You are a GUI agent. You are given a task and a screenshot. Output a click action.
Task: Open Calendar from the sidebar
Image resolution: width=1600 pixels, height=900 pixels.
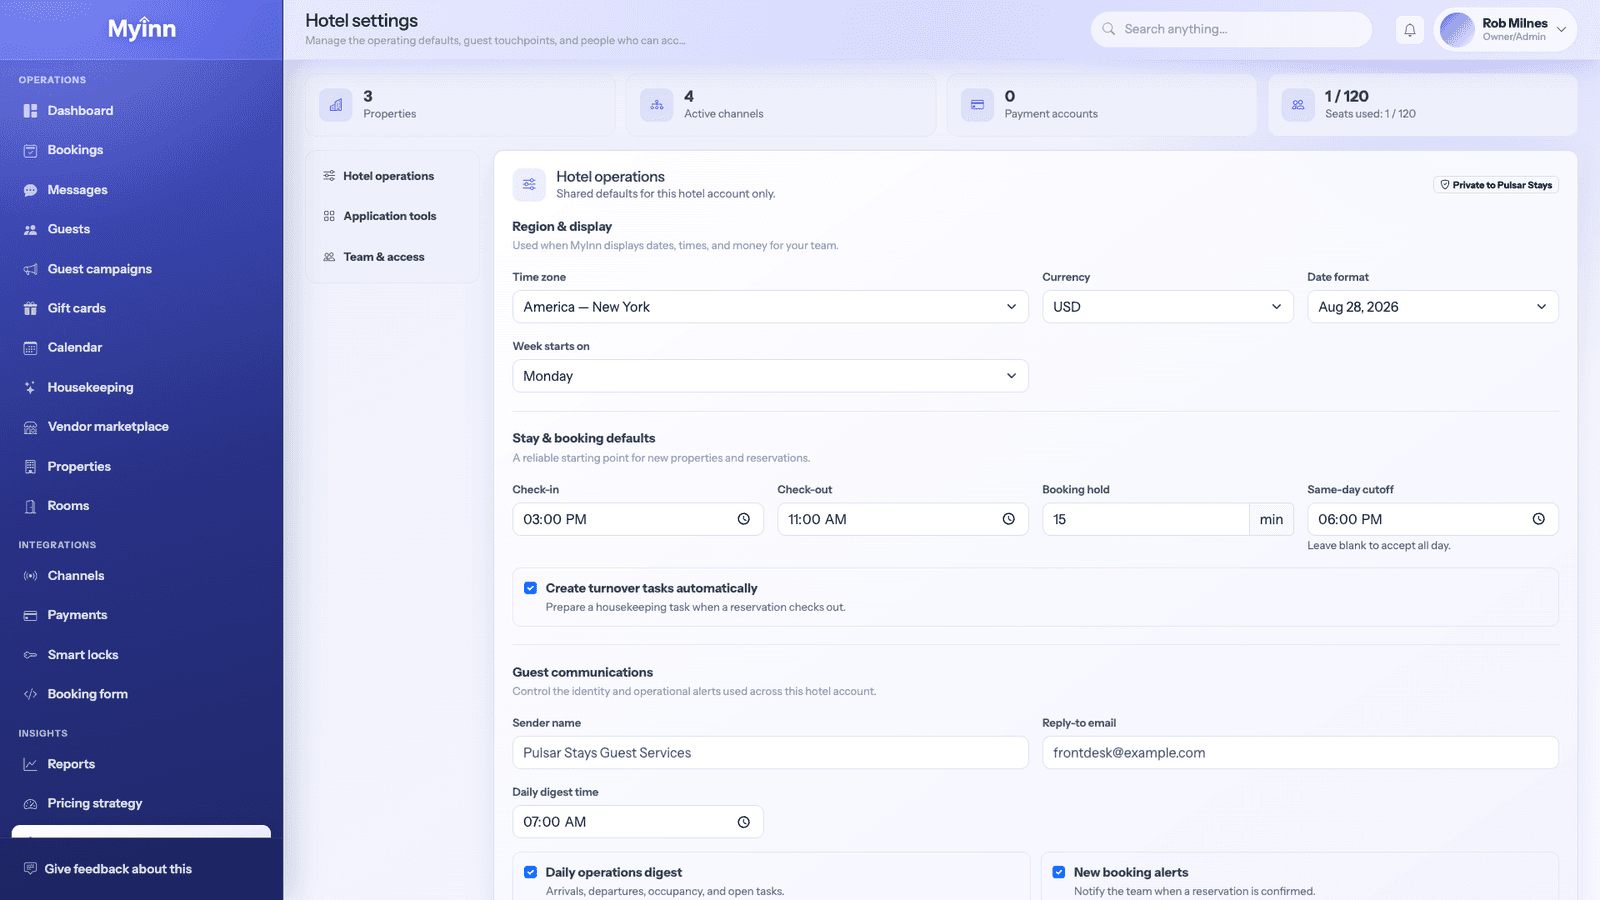(141, 348)
